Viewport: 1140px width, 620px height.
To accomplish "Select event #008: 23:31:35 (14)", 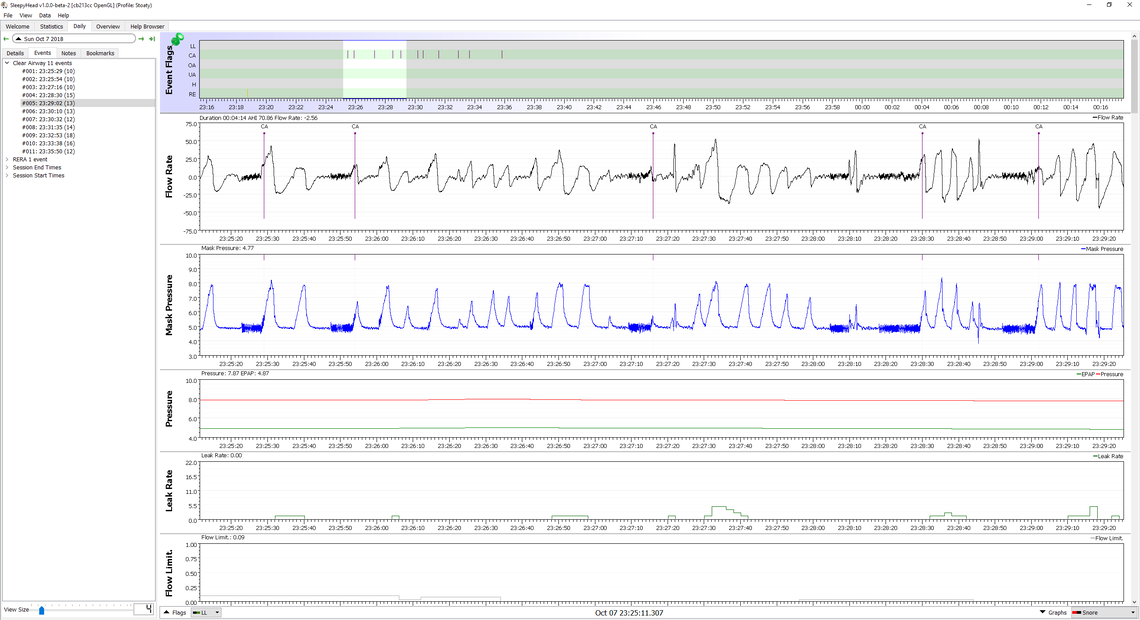I will [x=48, y=127].
